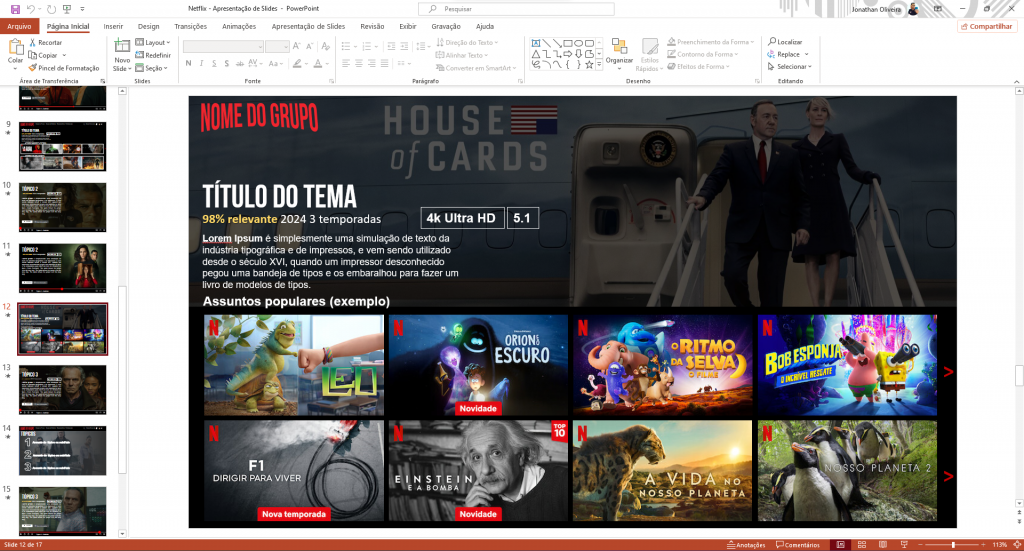Click fit slide to window icon

coord(1017,545)
